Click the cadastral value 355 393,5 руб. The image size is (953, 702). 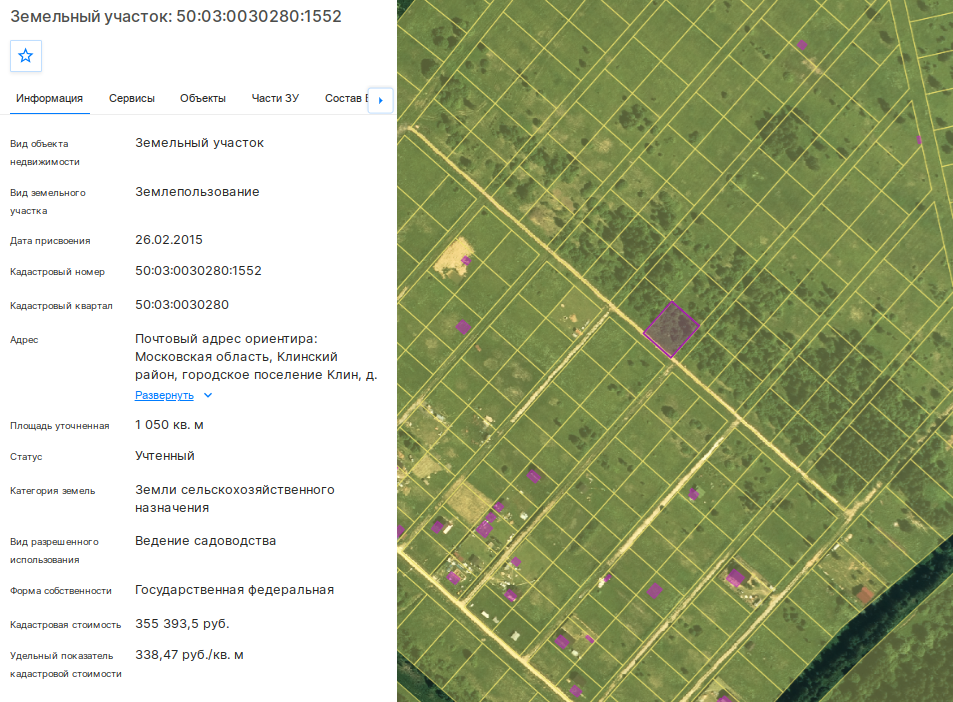click(182, 624)
